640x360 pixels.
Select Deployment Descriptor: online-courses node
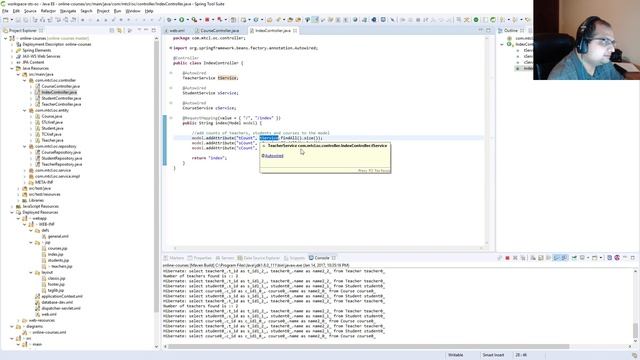pyautogui.click(x=57, y=44)
